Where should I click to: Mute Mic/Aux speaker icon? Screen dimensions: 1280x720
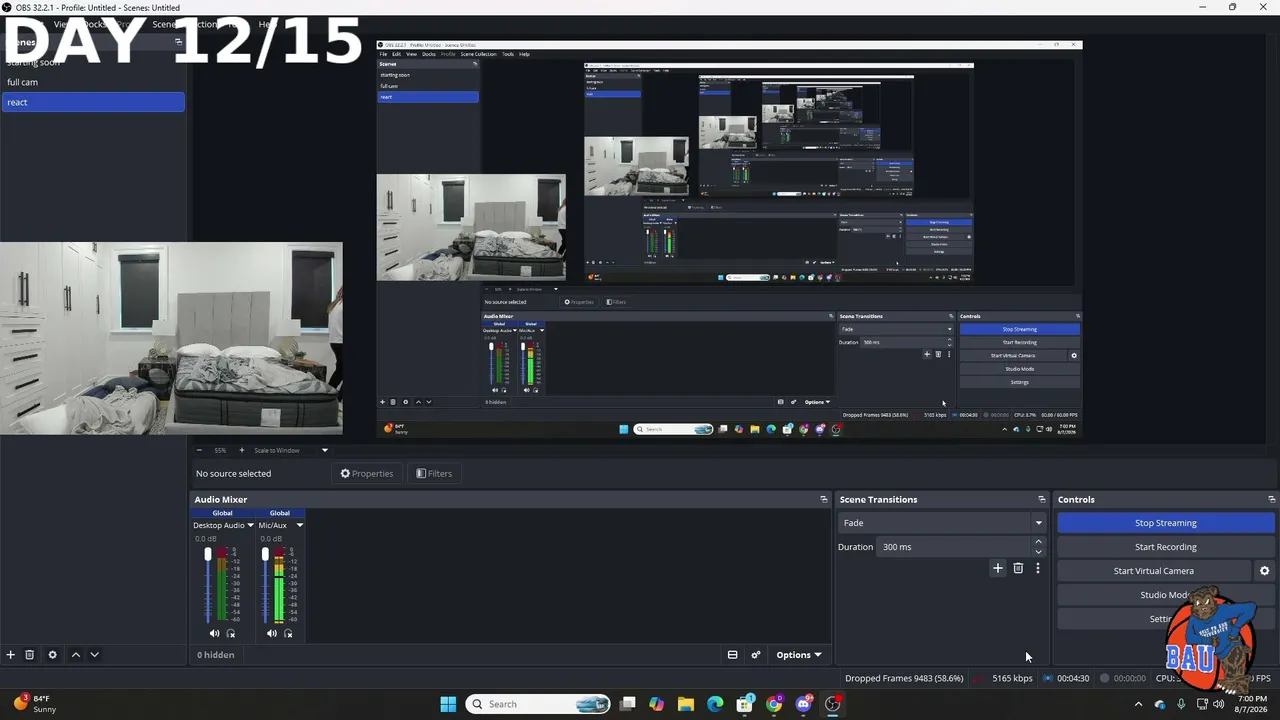pos(271,633)
